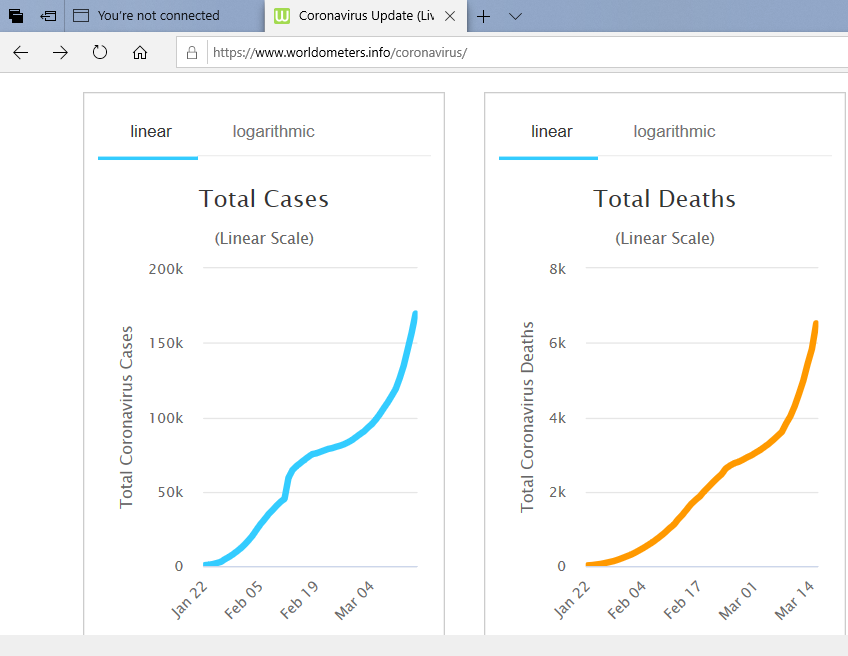Set these tabs aside
This screenshot has height=656, width=848.
[48, 16]
